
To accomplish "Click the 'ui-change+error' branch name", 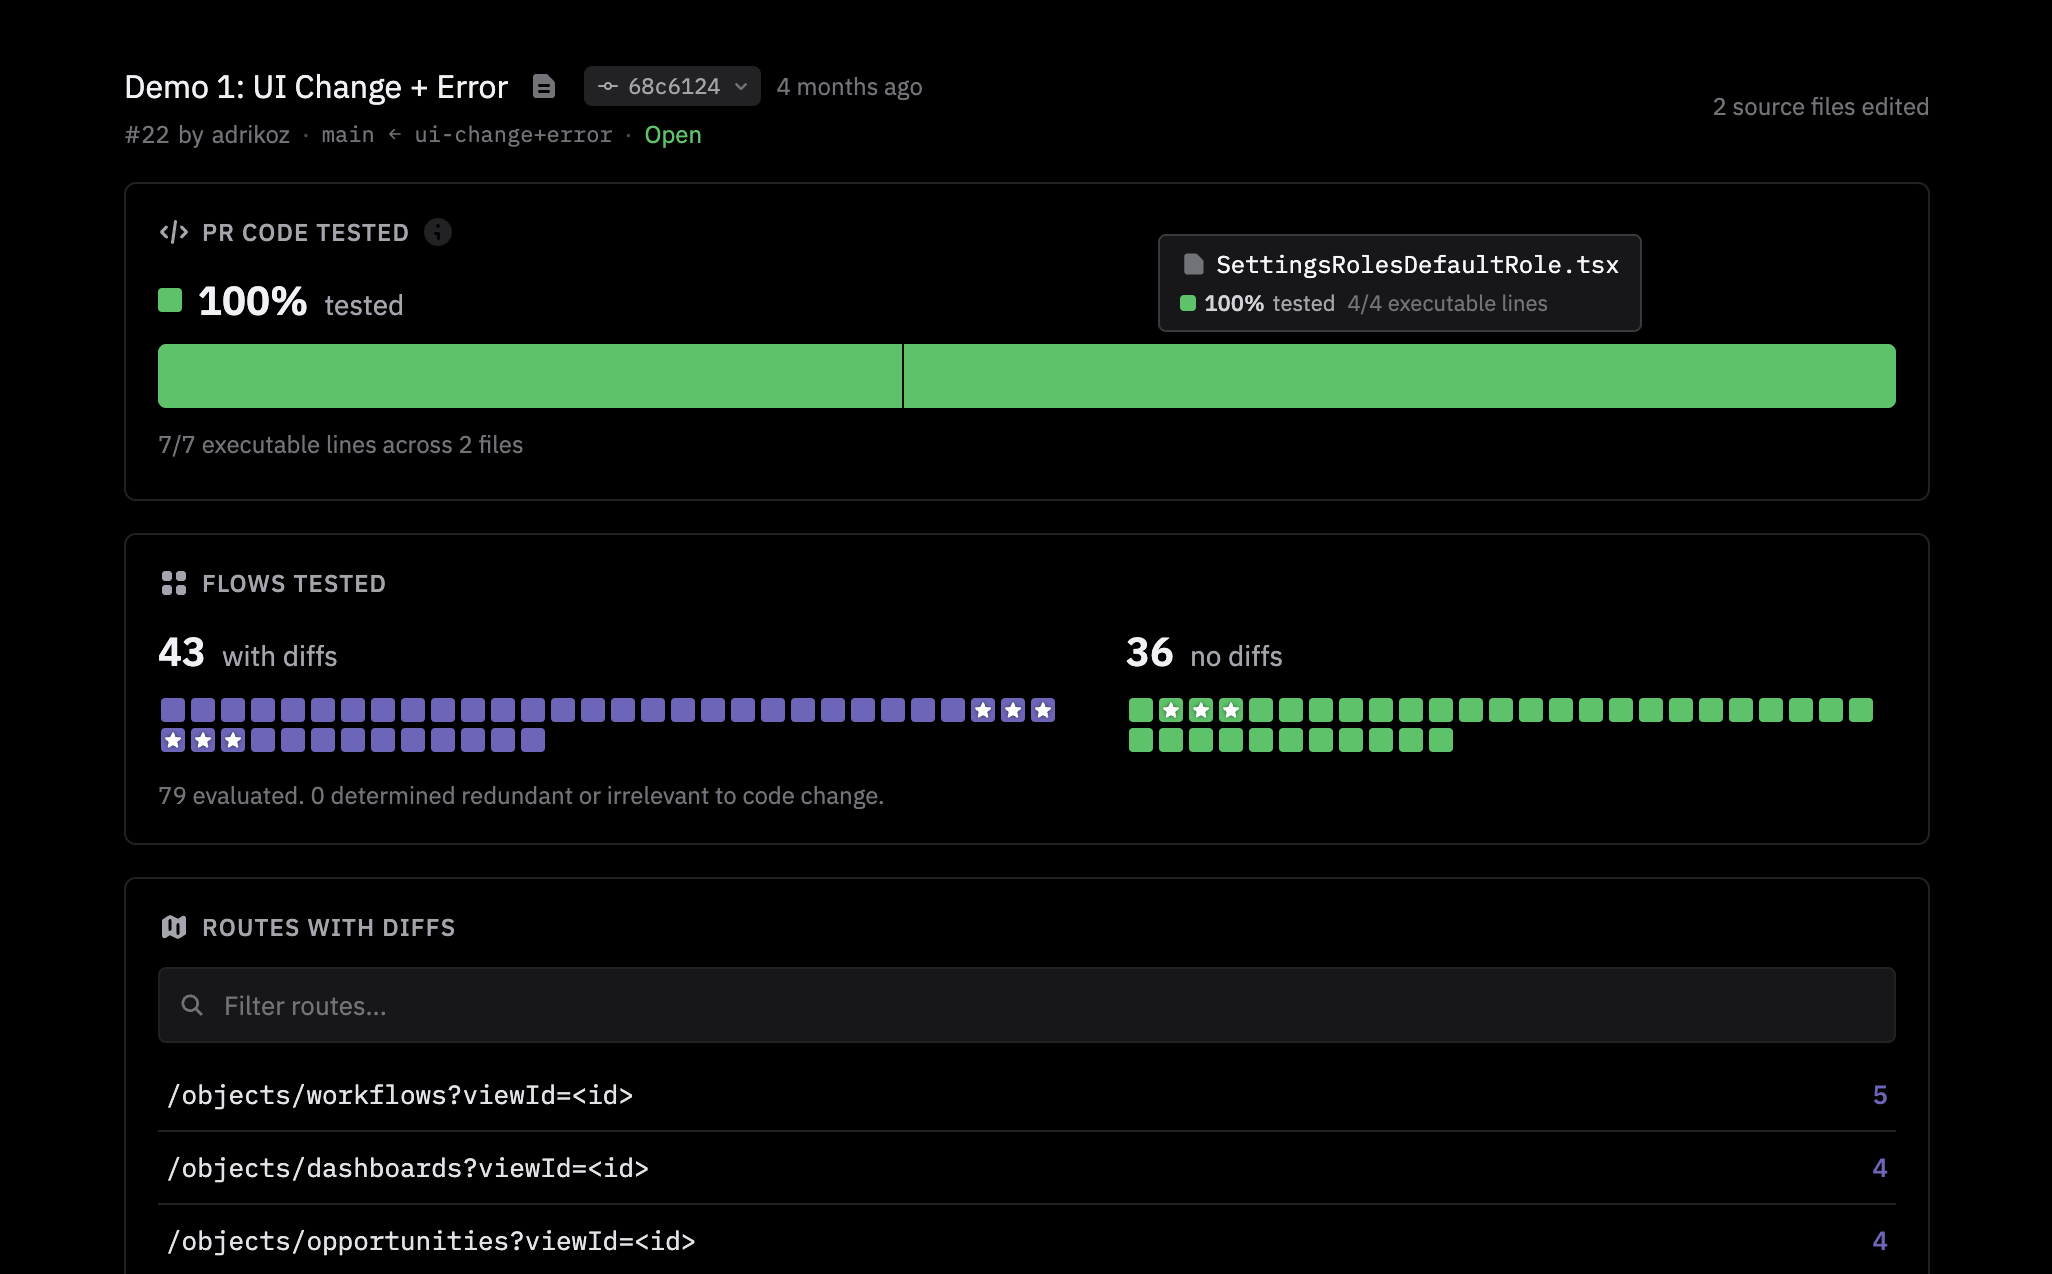I will (513, 135).
